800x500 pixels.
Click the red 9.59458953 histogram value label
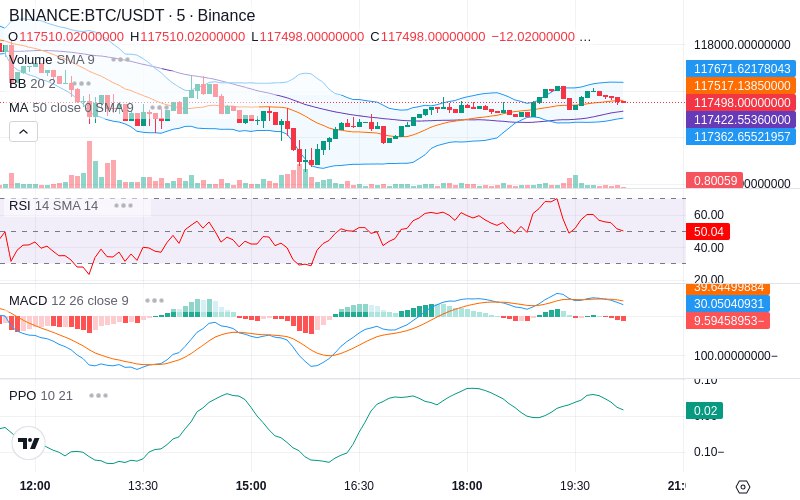[728, 320]
